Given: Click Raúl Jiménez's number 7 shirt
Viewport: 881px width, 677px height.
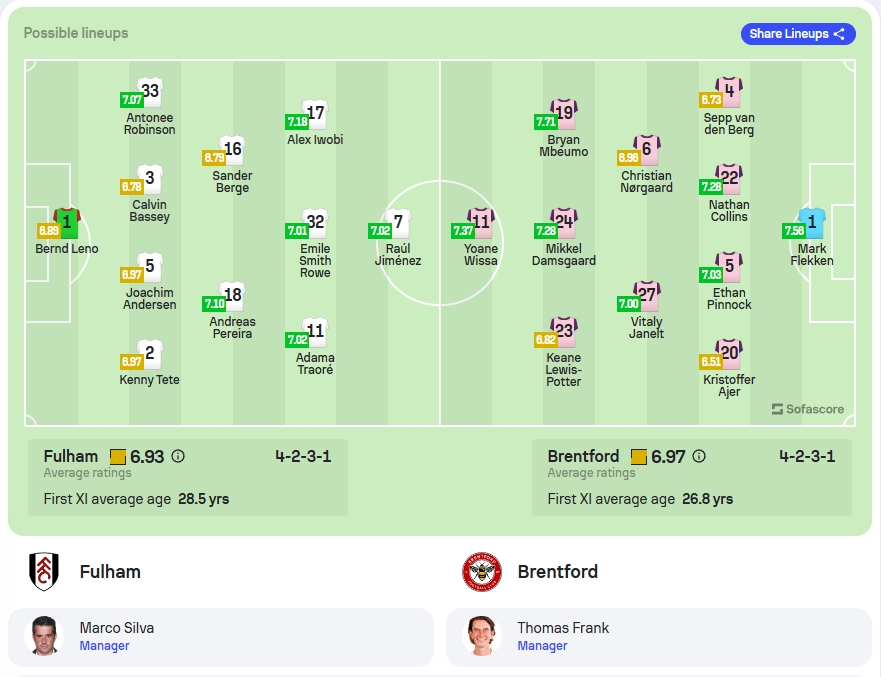Looking at the screenshot, I should 398,222.
